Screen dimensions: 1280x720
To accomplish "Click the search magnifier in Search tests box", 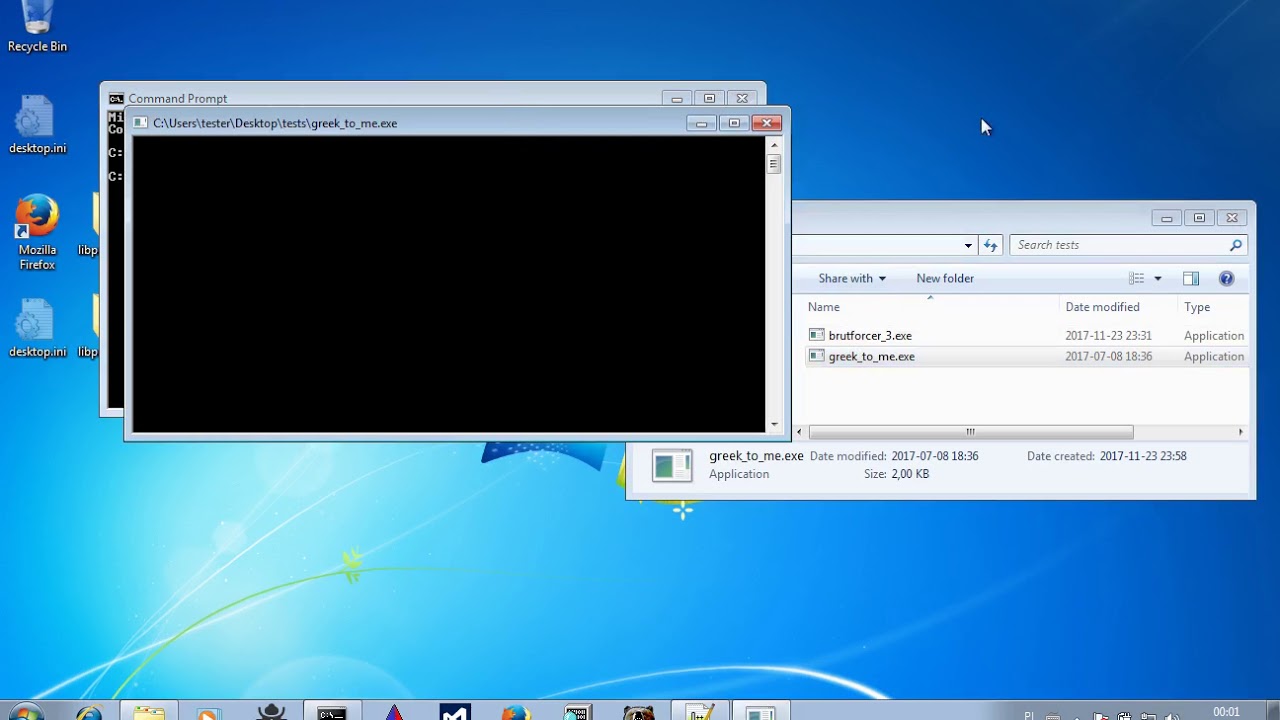I will pos(1236,245).
